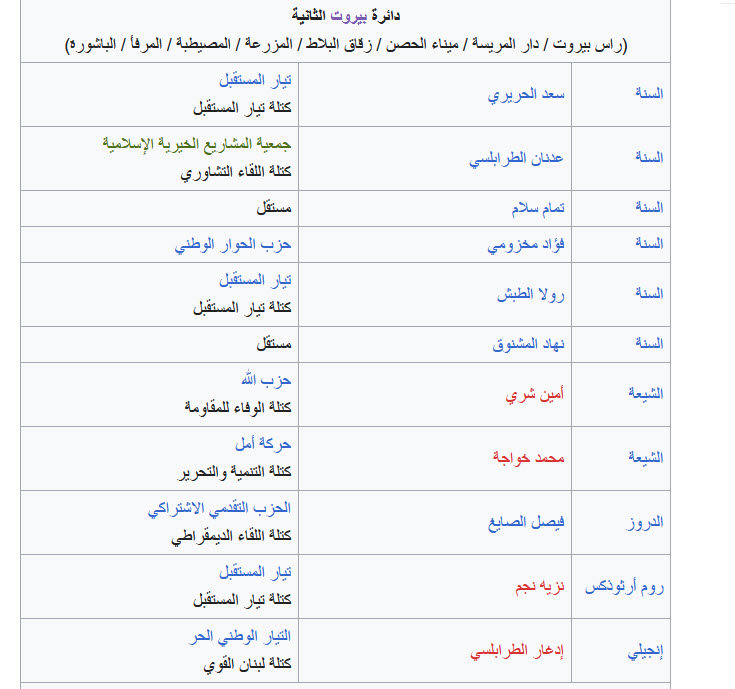735x689 pixels.
Task: Select كتلة تيار المستقبل text in نزيه نجم row
Action: [x=242, y=600]
